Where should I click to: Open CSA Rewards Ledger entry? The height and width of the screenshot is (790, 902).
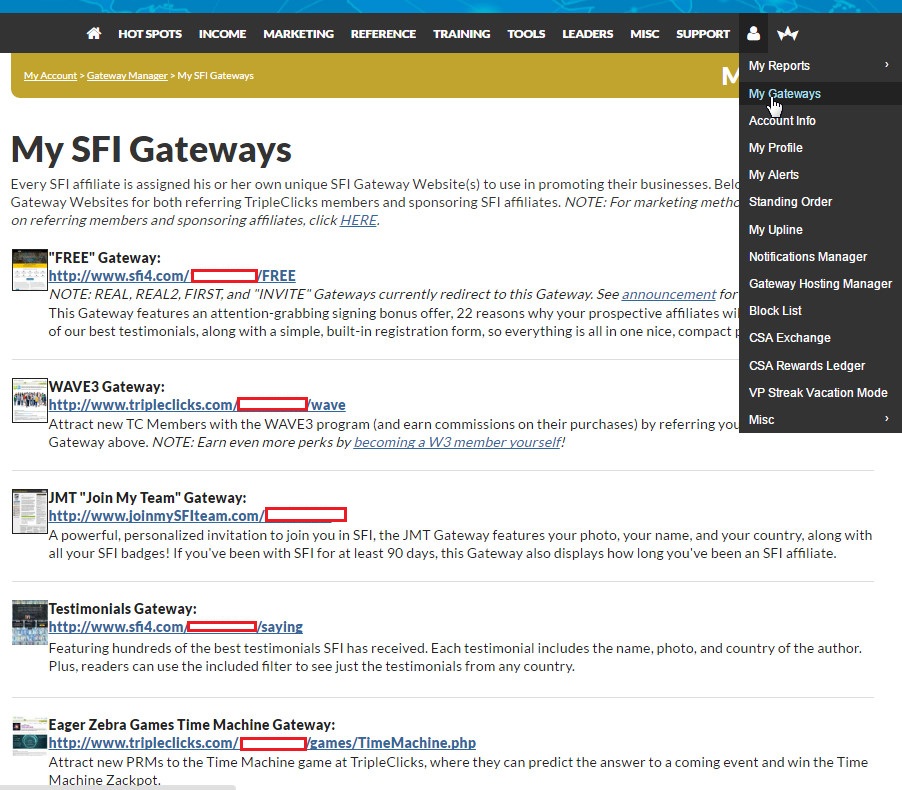point(807,365)
